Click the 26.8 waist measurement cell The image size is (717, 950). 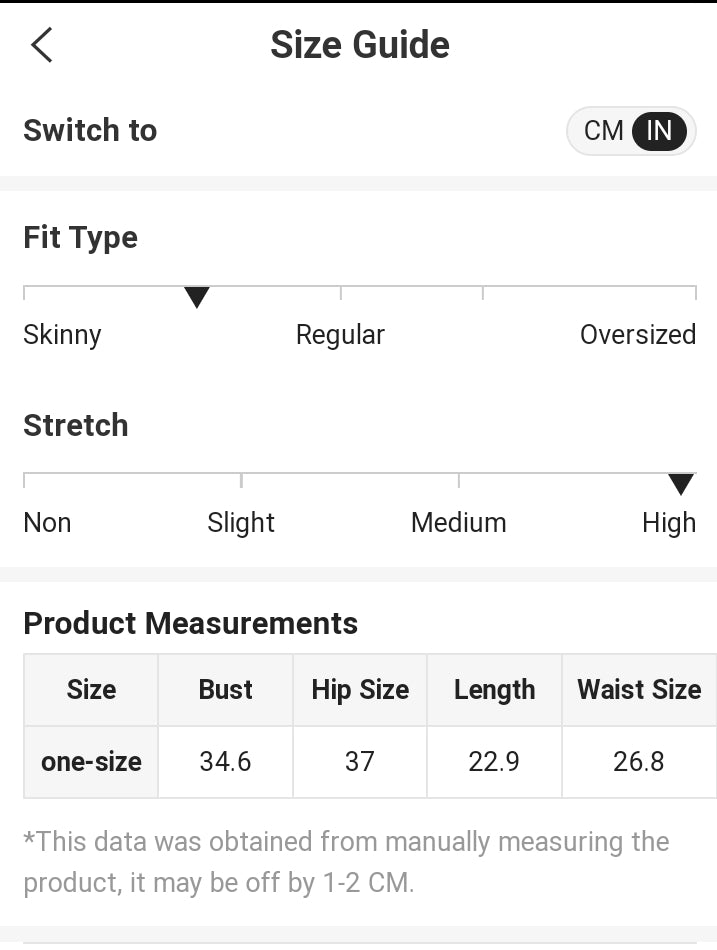[x=639, y=762]
